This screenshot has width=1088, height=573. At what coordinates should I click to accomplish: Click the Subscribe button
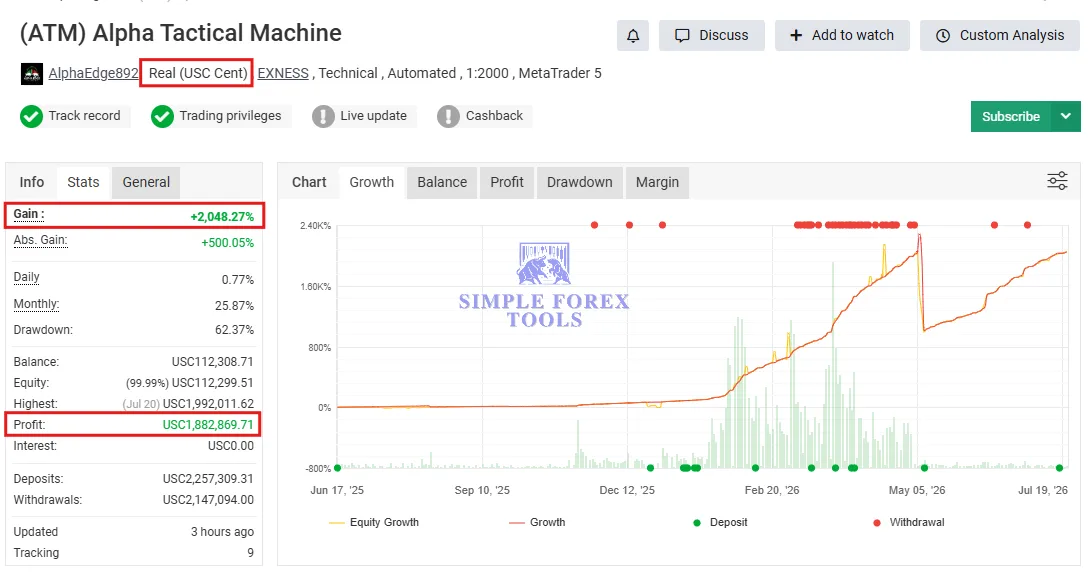(x=1011, y=117)
